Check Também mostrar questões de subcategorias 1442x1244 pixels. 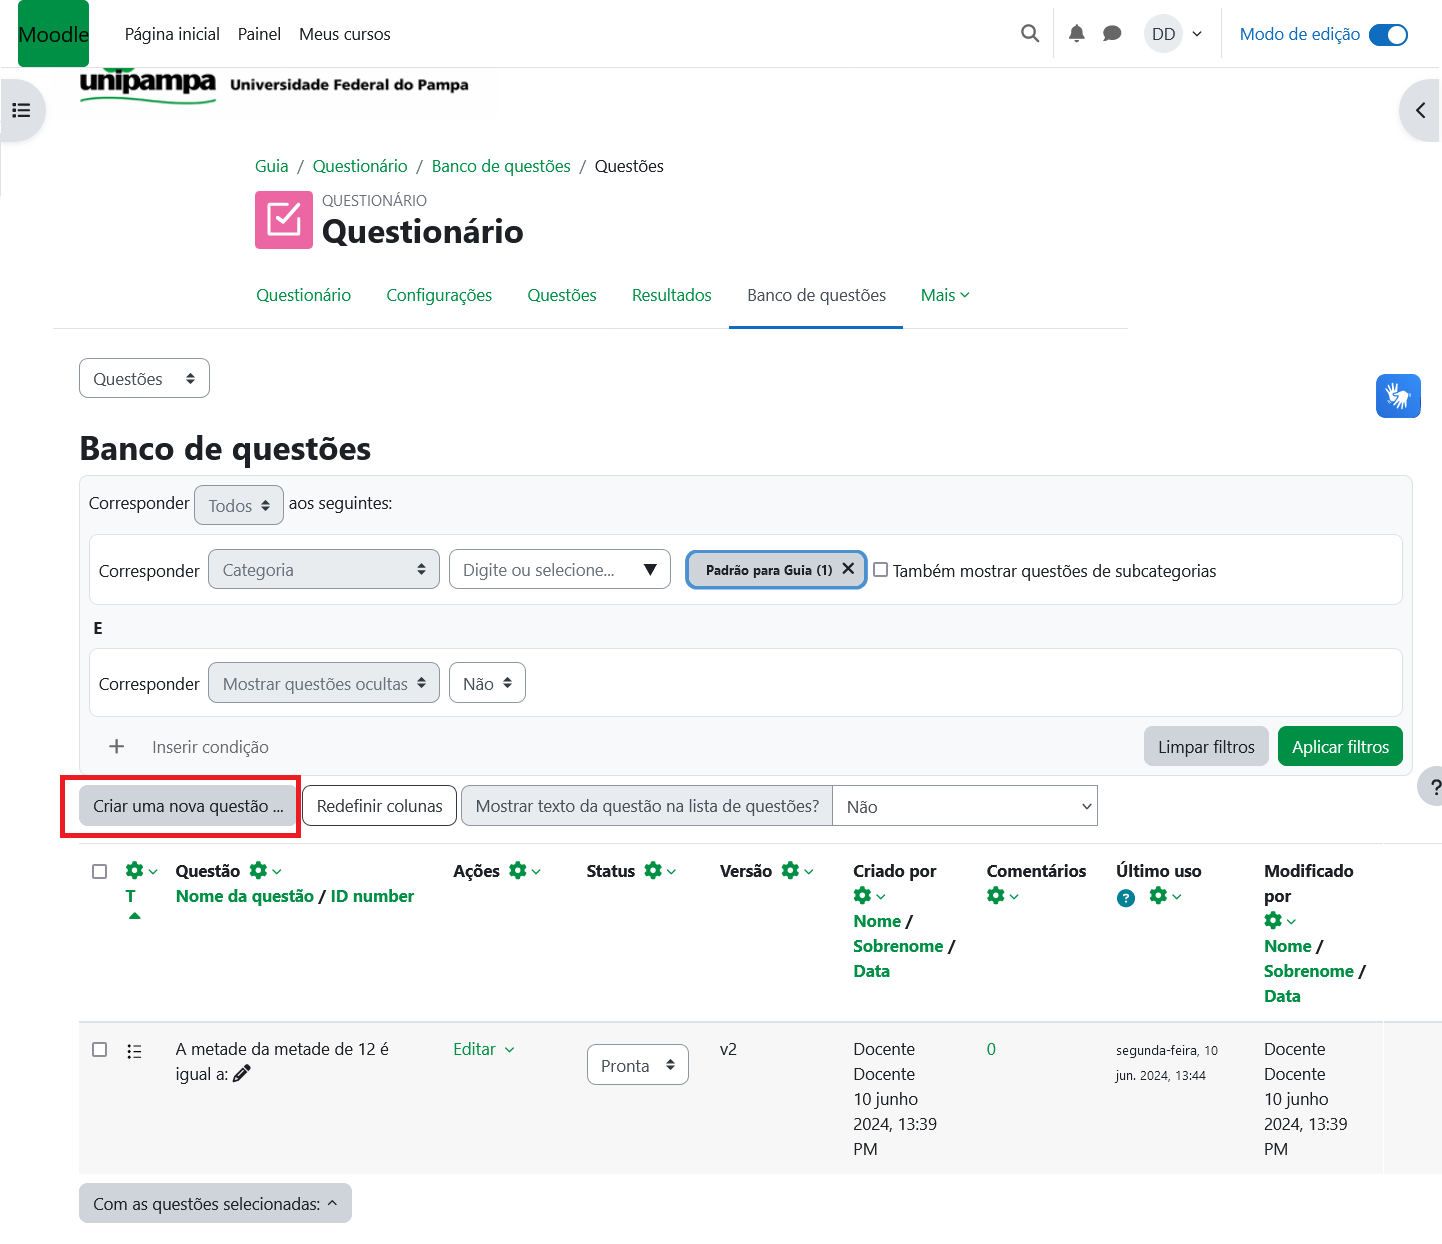point(881,570)
